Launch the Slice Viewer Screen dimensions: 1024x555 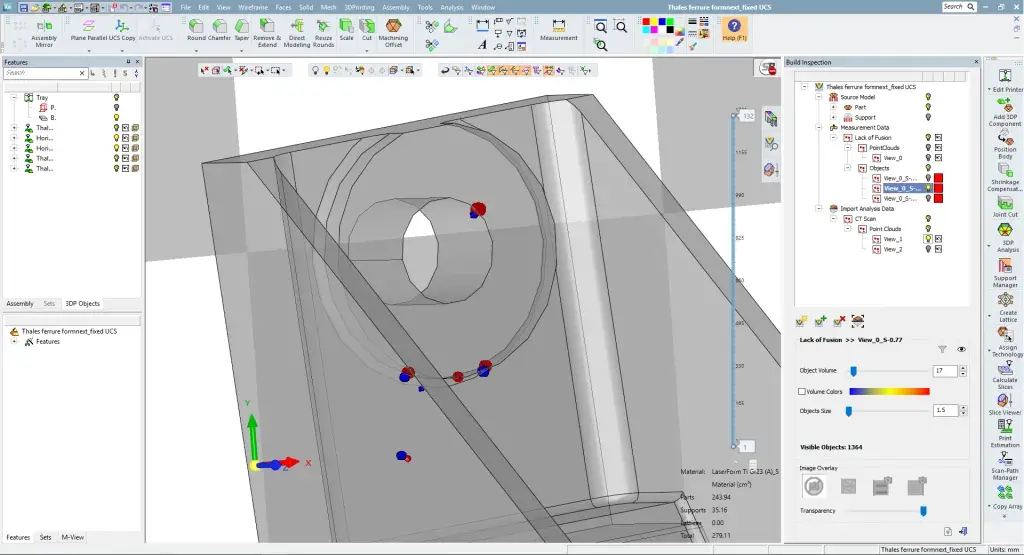click(1005, 400)
